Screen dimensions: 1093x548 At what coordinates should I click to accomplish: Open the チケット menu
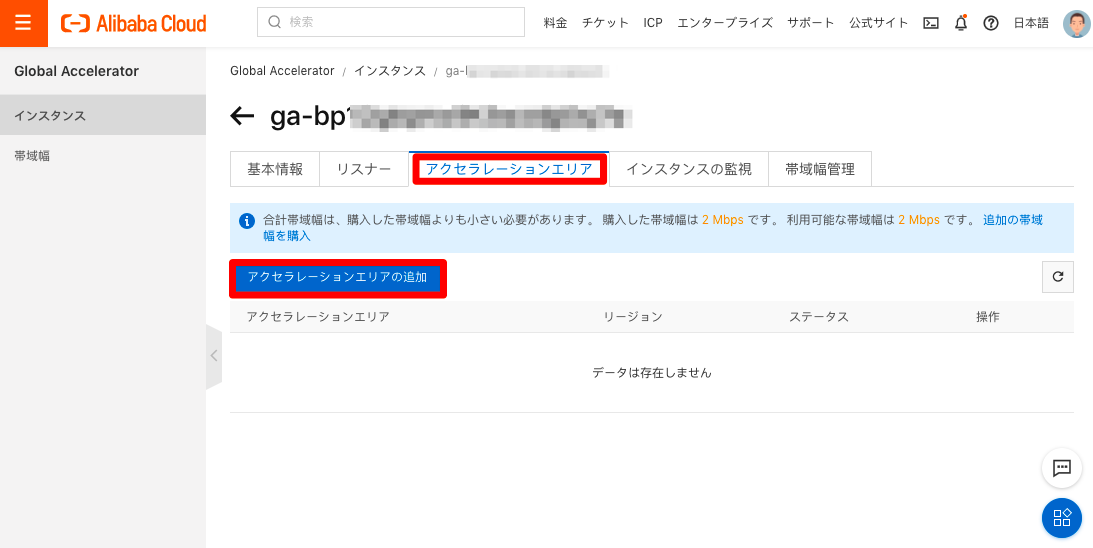[x=606, y=23]
